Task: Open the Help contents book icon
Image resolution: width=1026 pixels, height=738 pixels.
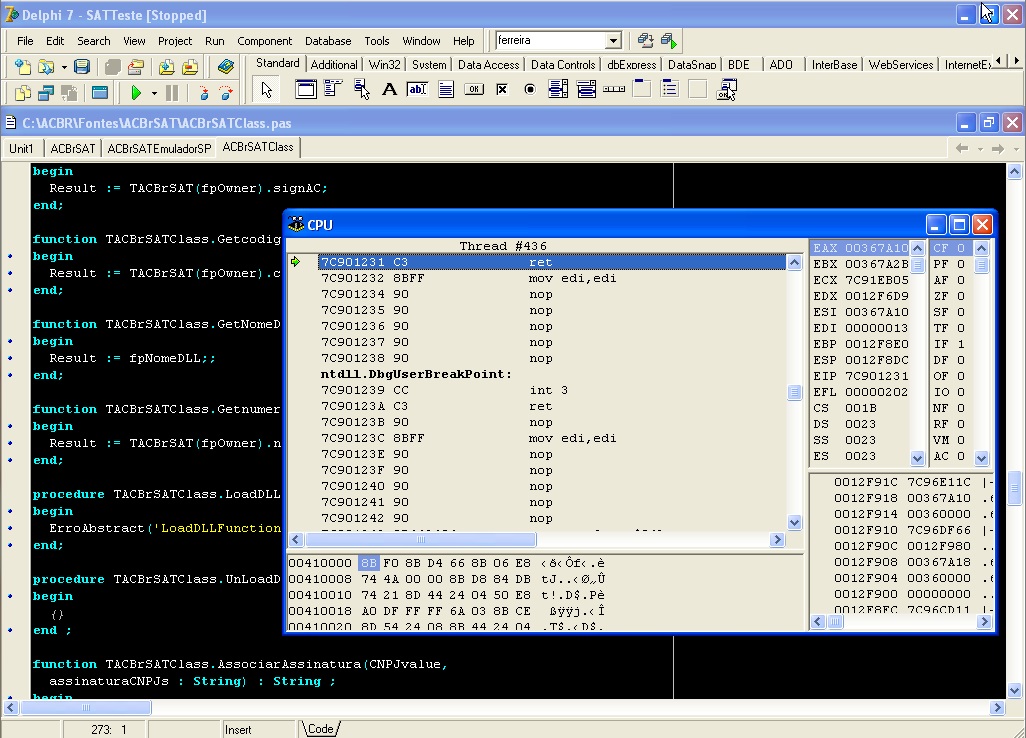Action: (x=226, y=67)
